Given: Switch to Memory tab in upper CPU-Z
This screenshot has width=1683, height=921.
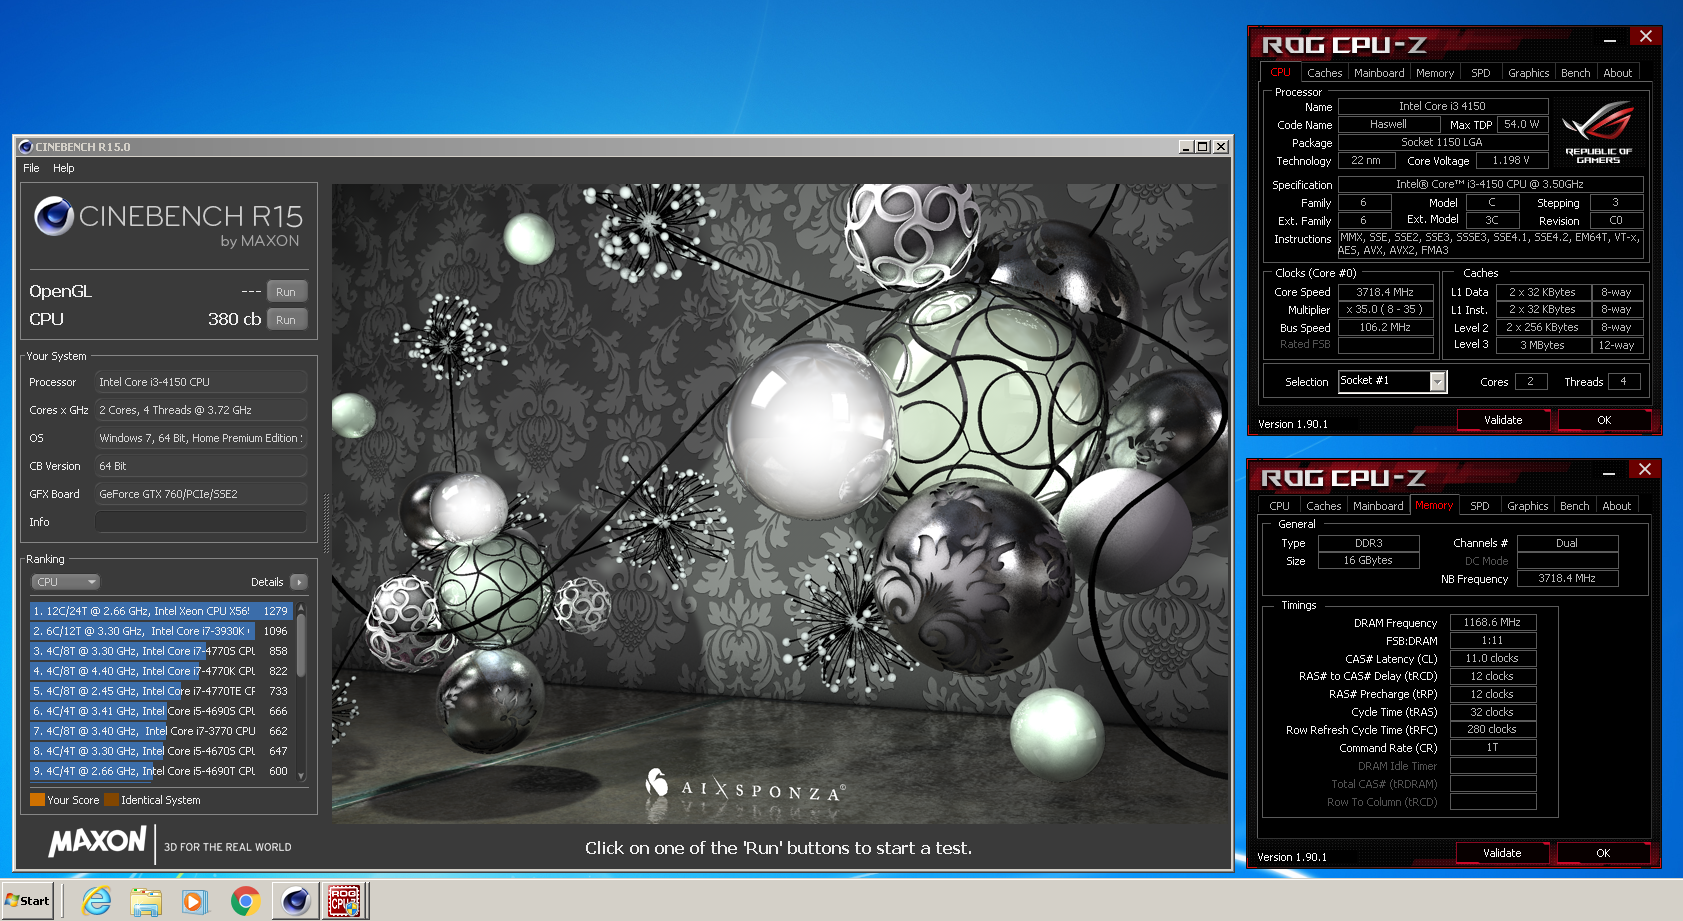Looking at the screenshot, I should pyautogui.click(x=1435, y=73).
